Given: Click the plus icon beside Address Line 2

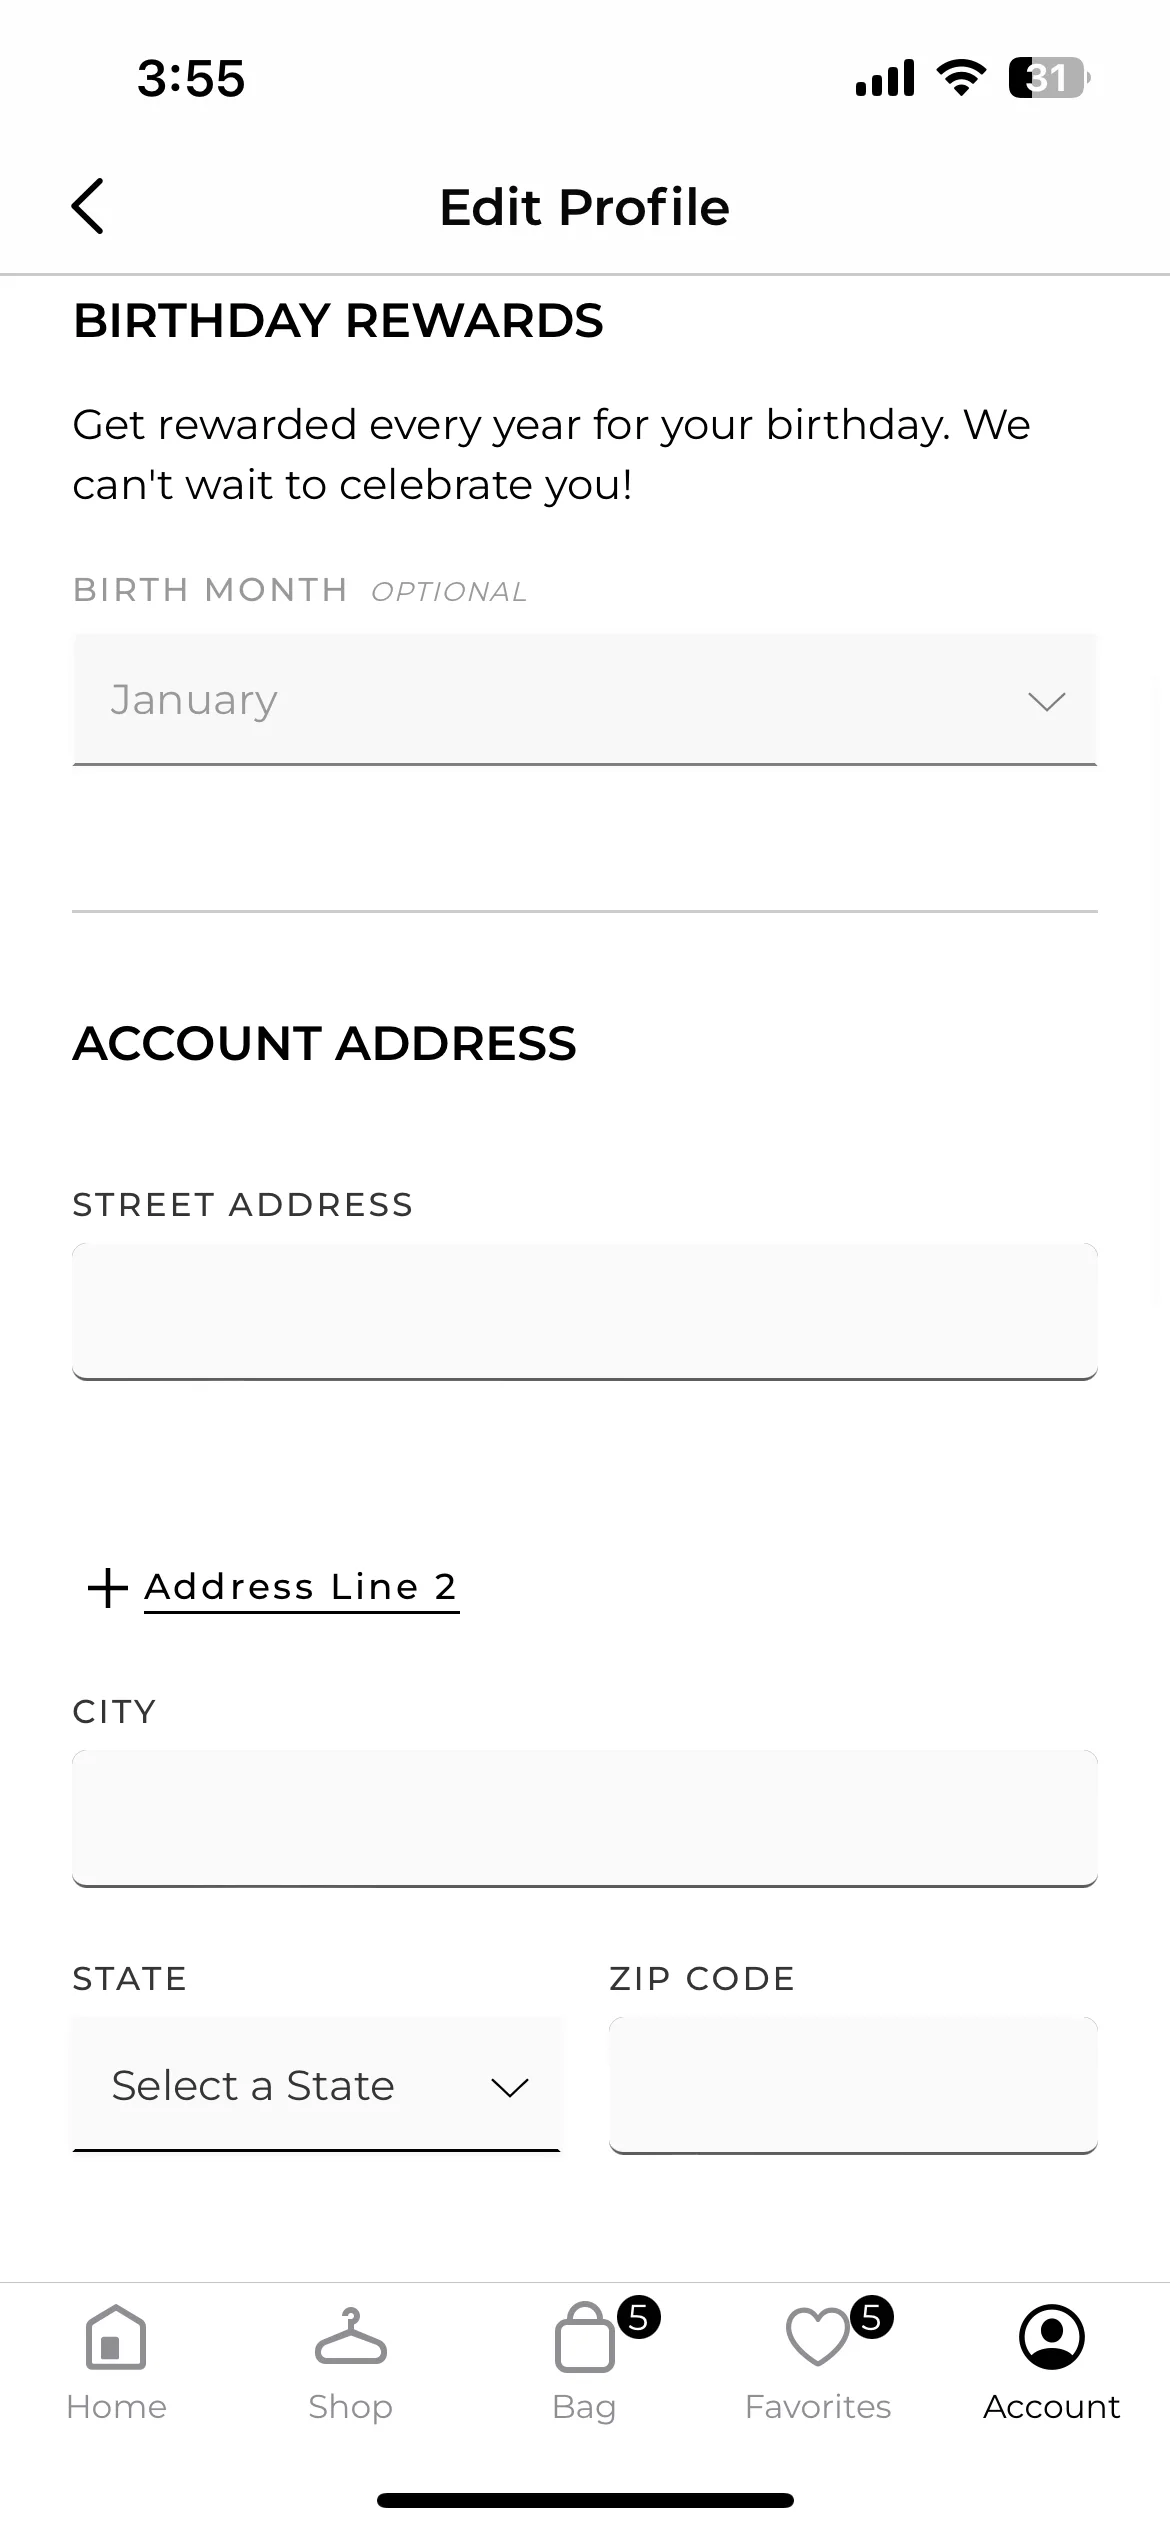Looking at the screenshot, I should tap(108, 1588).
